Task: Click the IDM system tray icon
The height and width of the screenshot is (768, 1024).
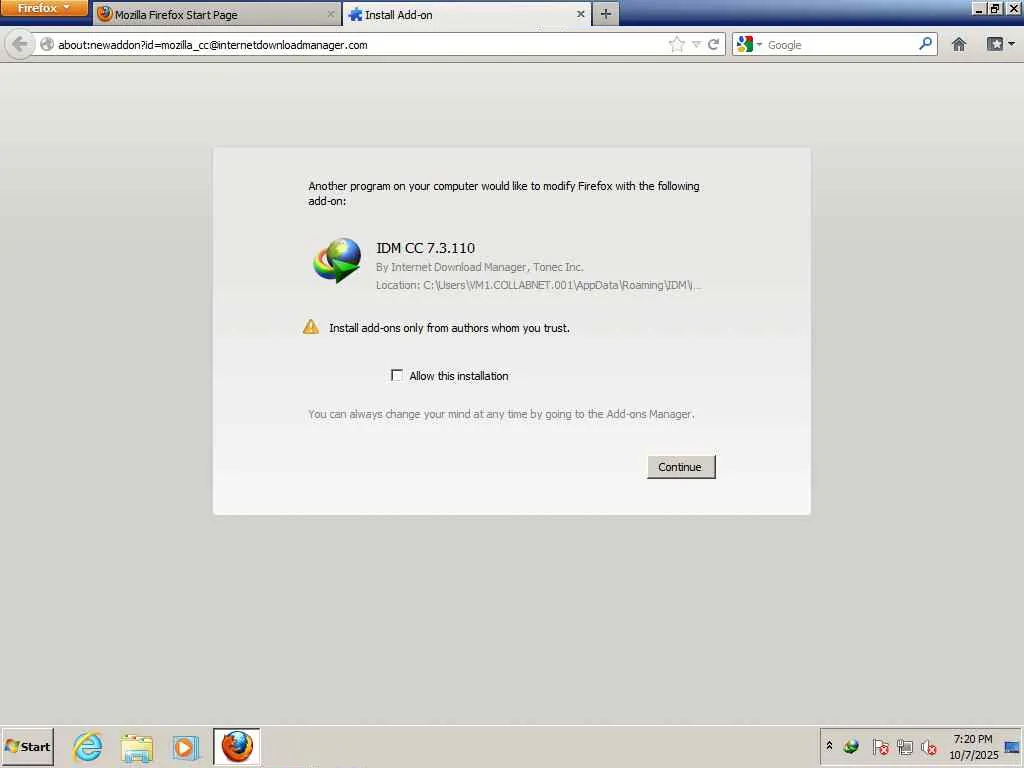Action: 851,746
